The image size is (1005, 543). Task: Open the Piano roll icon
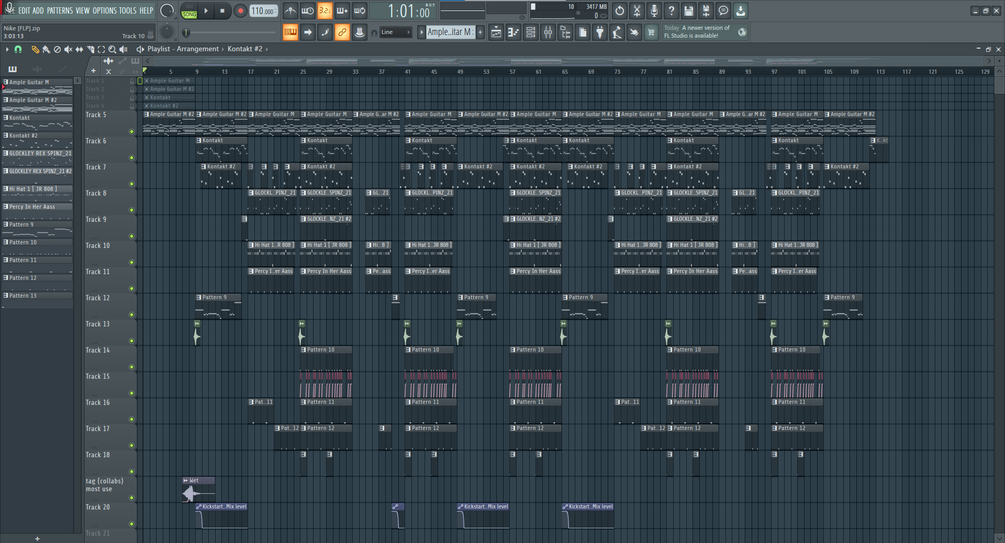point(513,32)
